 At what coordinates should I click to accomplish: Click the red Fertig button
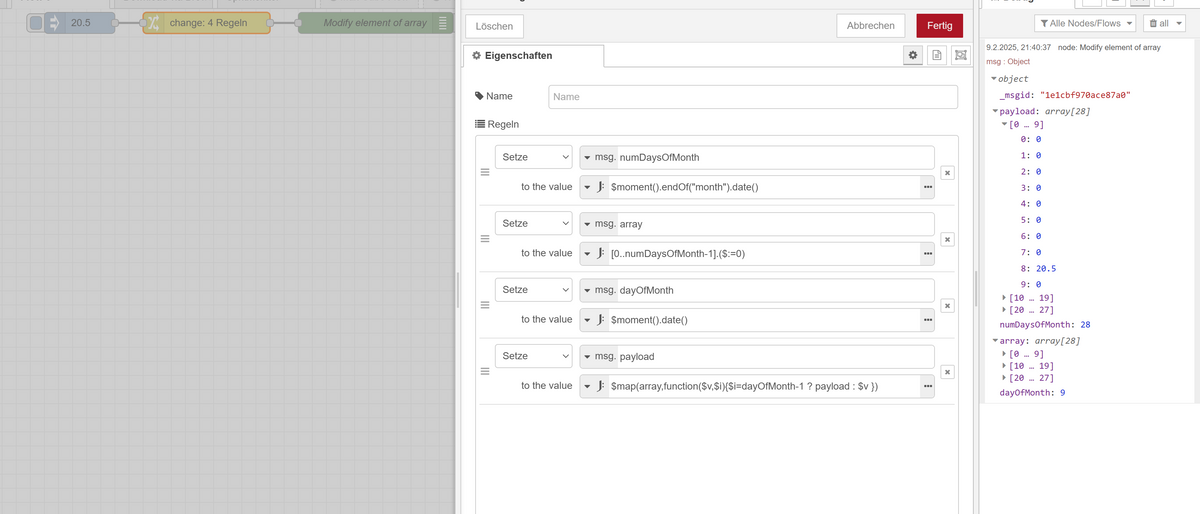pyautogui.click(x=939, y=26)
